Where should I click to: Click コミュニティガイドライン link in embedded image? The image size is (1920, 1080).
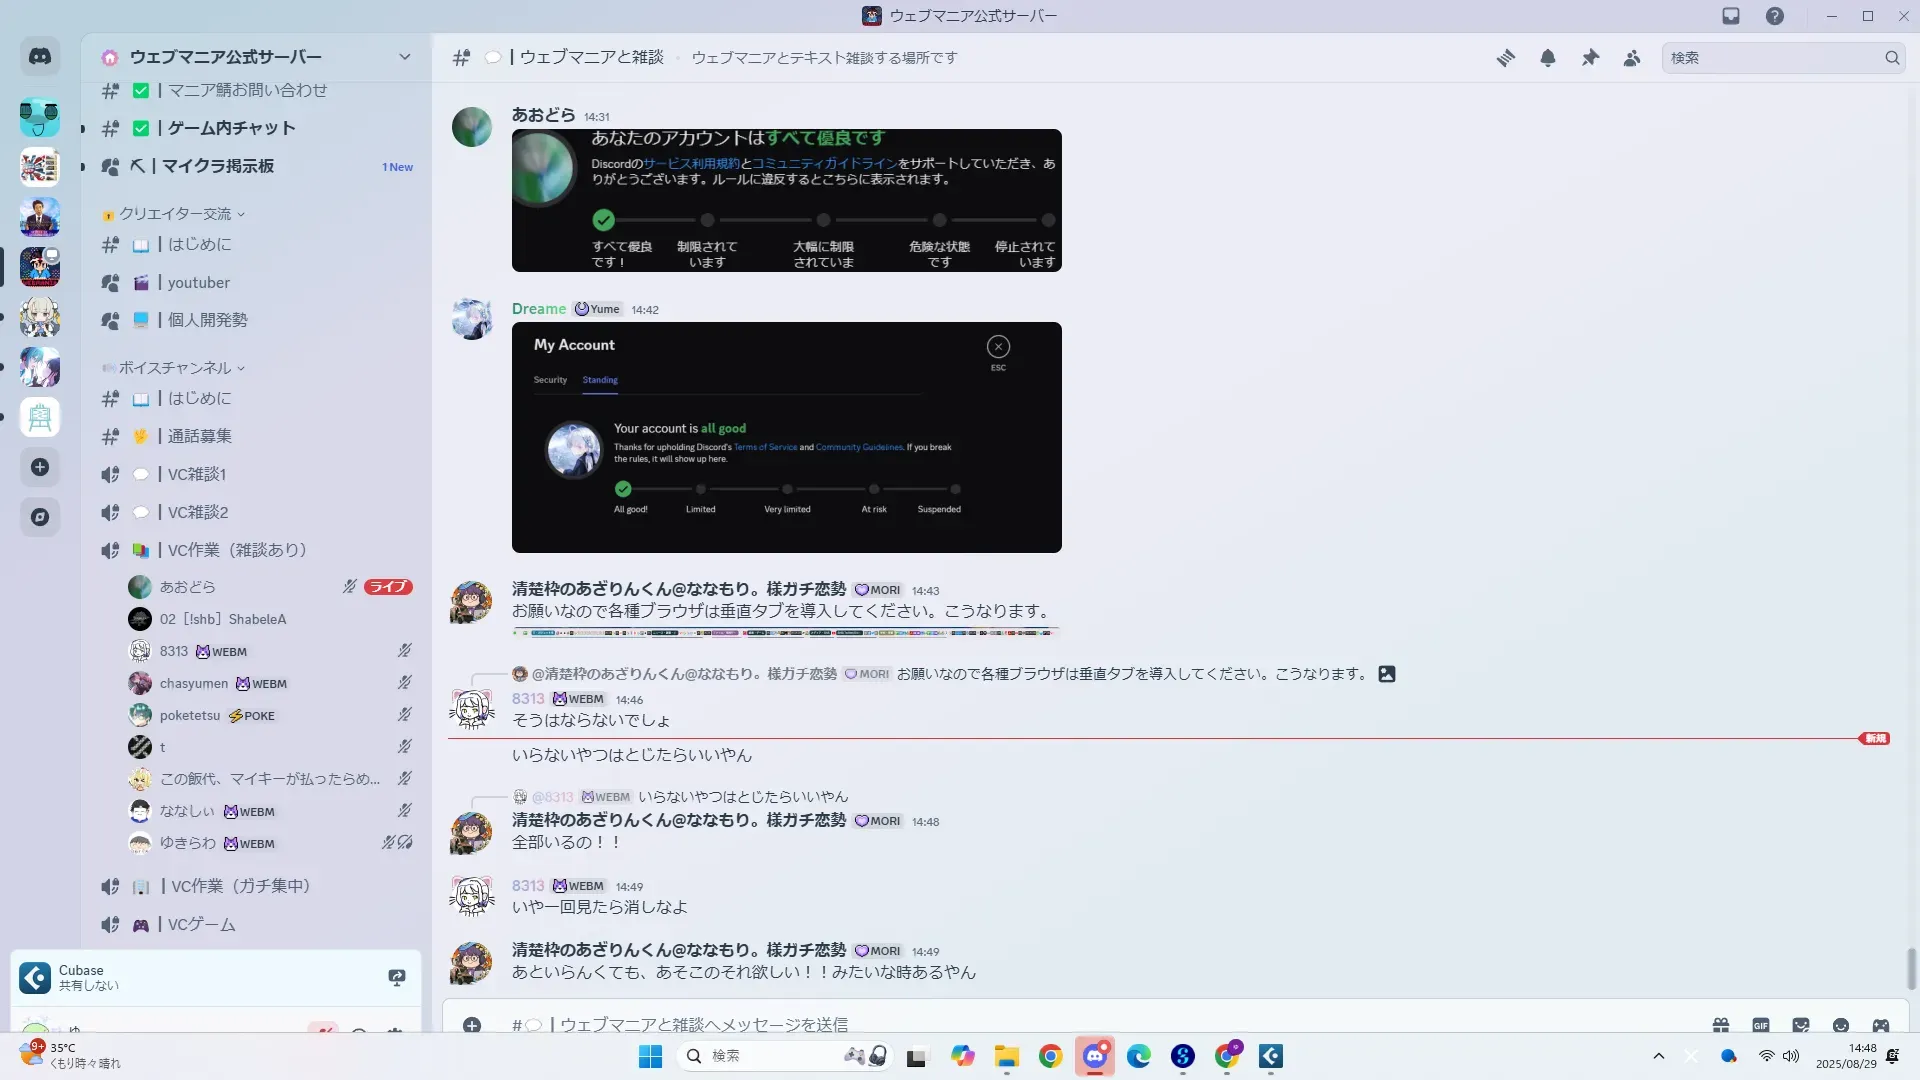(824, 164)
